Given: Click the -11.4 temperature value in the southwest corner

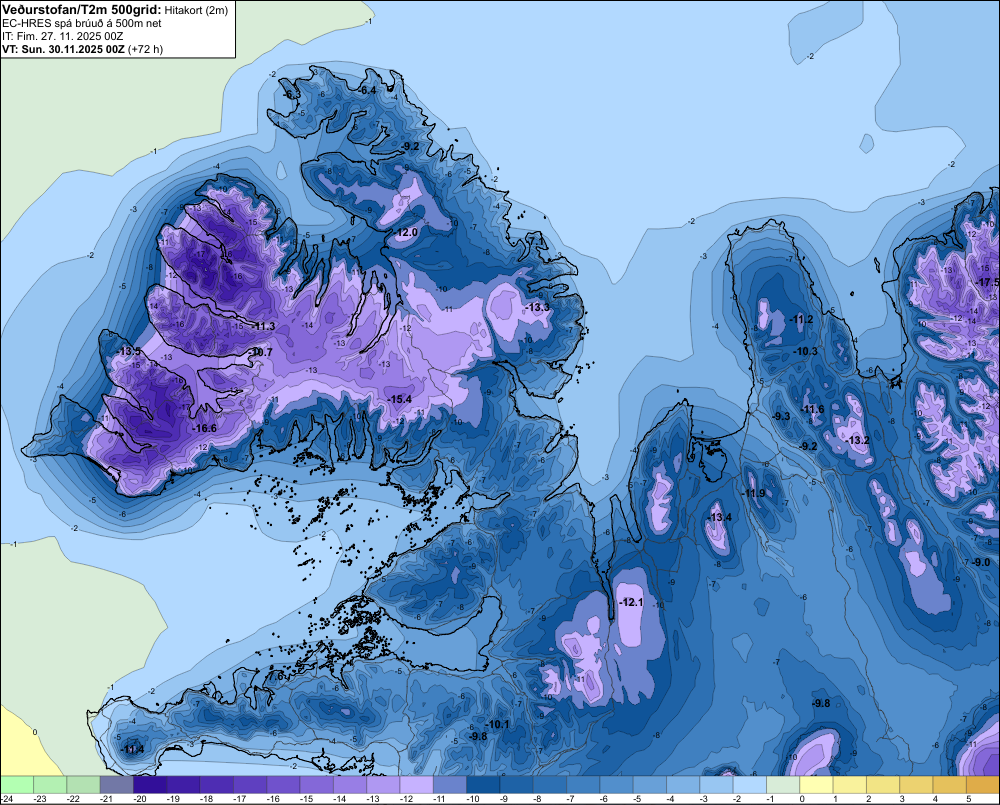Looking at the screenshot, I should (133, 749).
